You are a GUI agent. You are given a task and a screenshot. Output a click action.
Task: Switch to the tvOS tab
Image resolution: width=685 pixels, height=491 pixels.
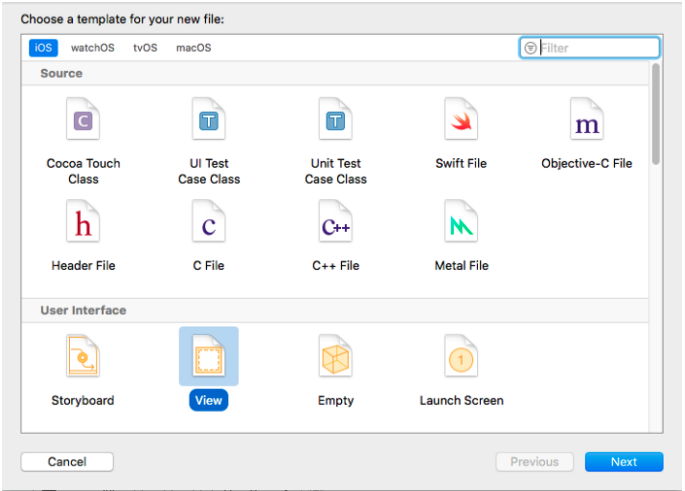click(146, 48)
